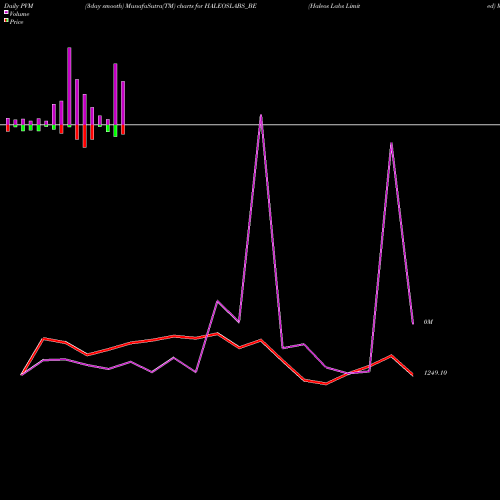Click the second peak of the magenta volume line
Viewport: 500px width, 500px height.
391,144
